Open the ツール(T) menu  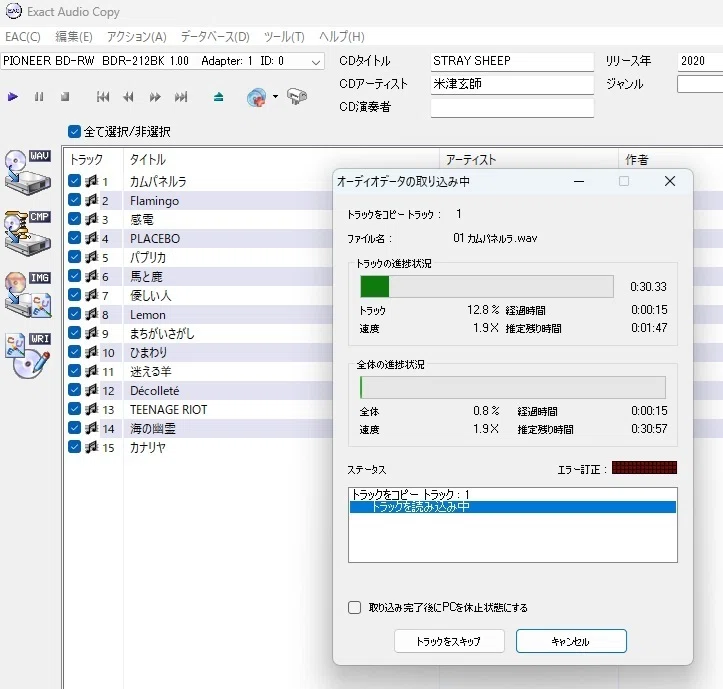click(284, 36)
